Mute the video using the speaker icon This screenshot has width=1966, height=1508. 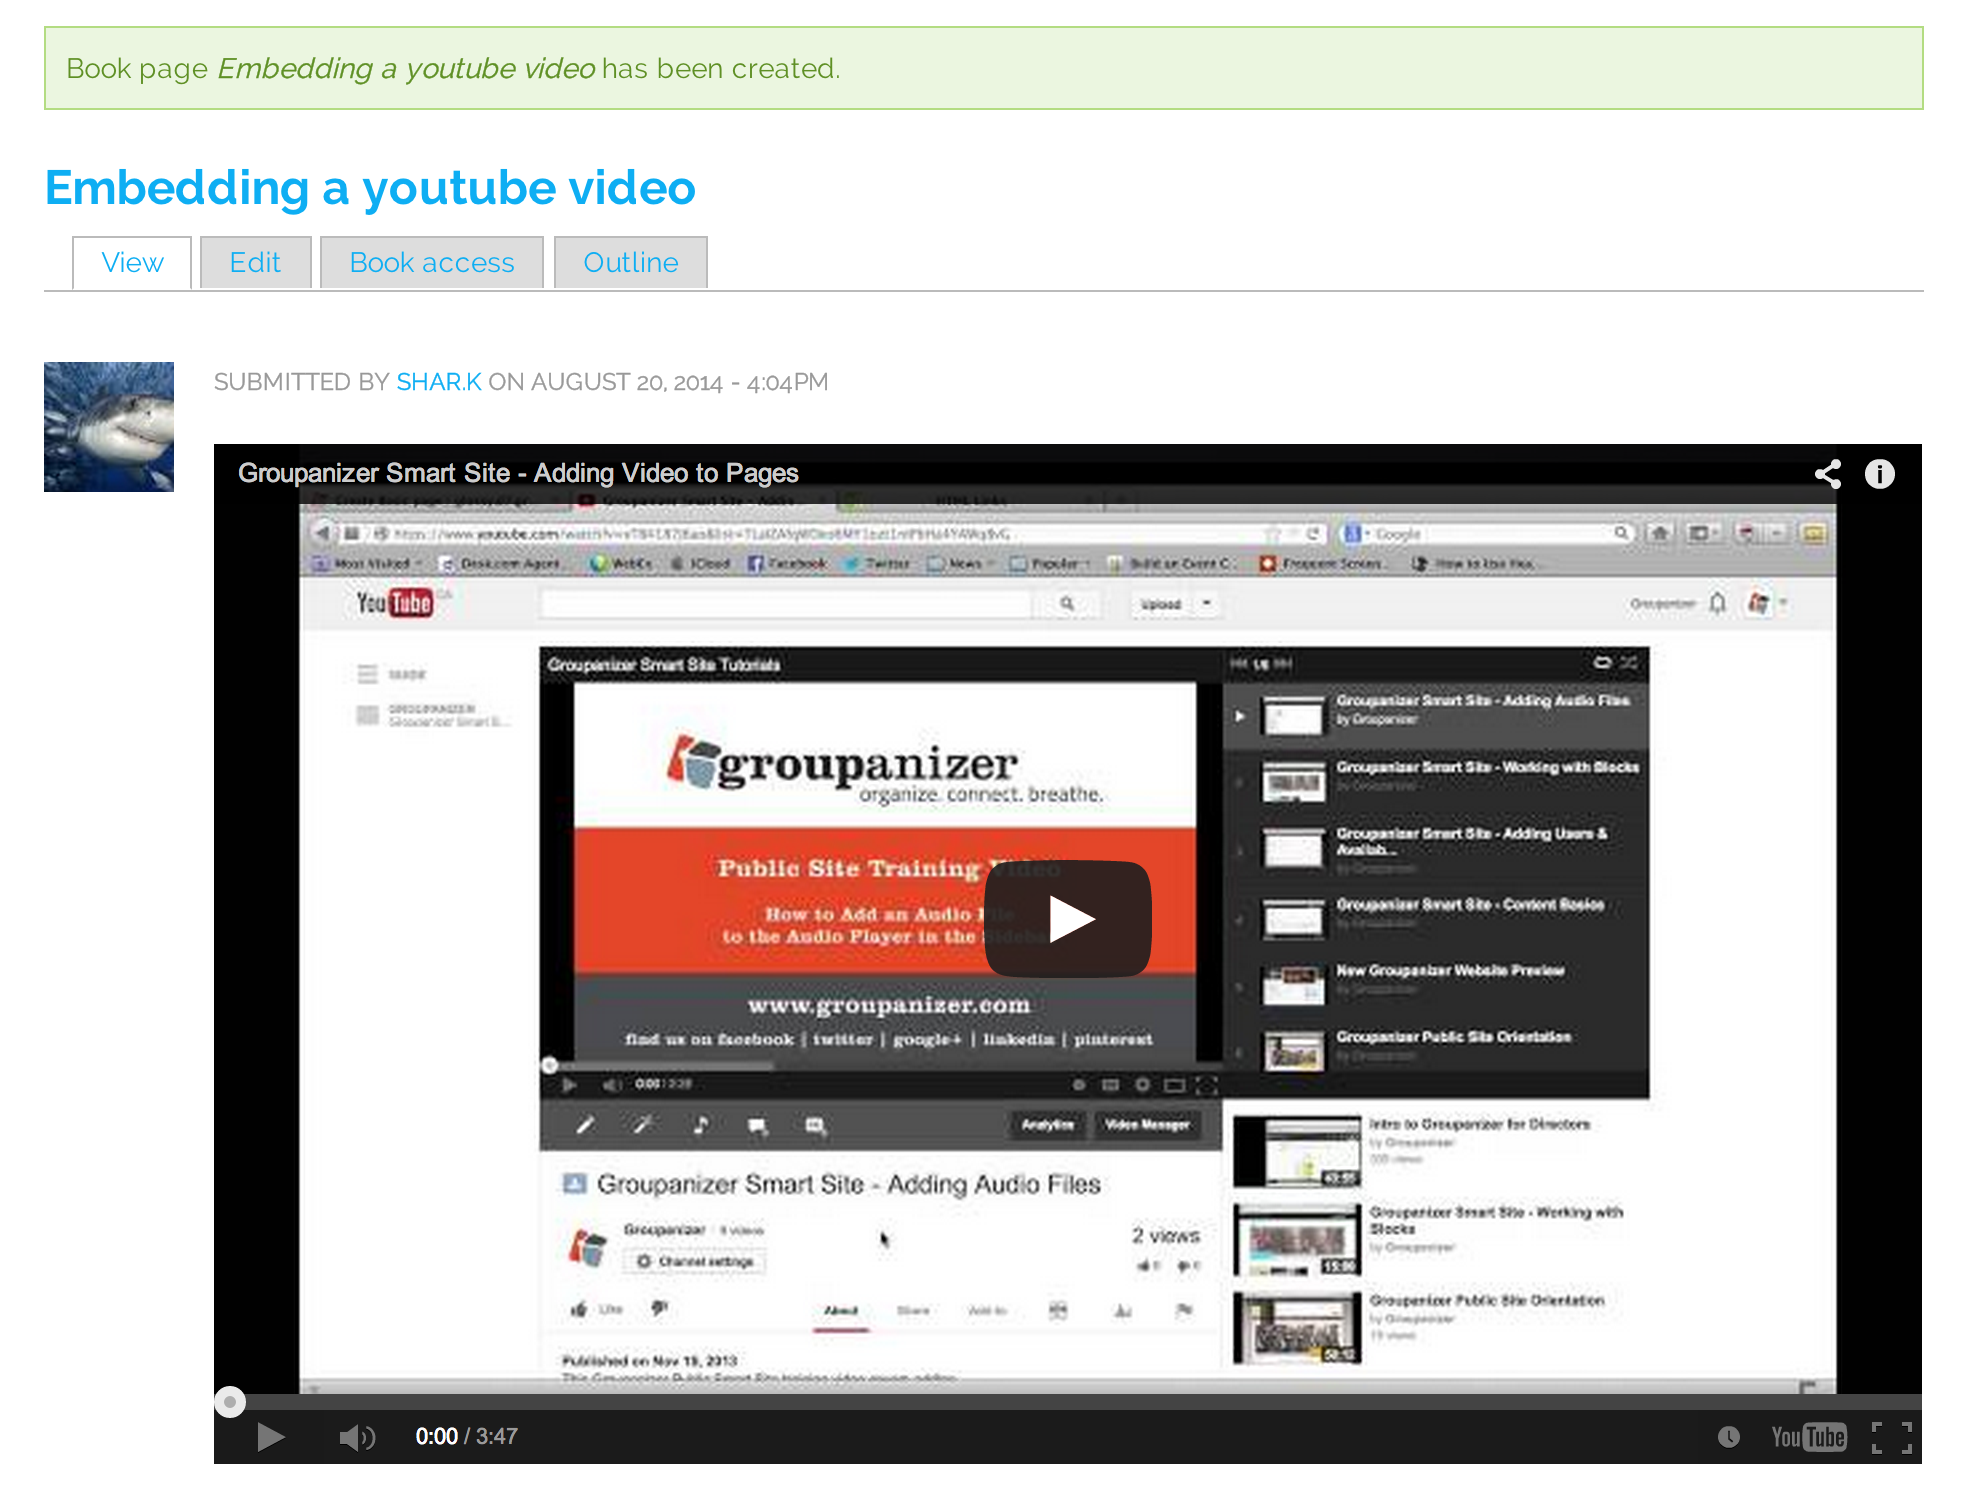coord(357,1438)
